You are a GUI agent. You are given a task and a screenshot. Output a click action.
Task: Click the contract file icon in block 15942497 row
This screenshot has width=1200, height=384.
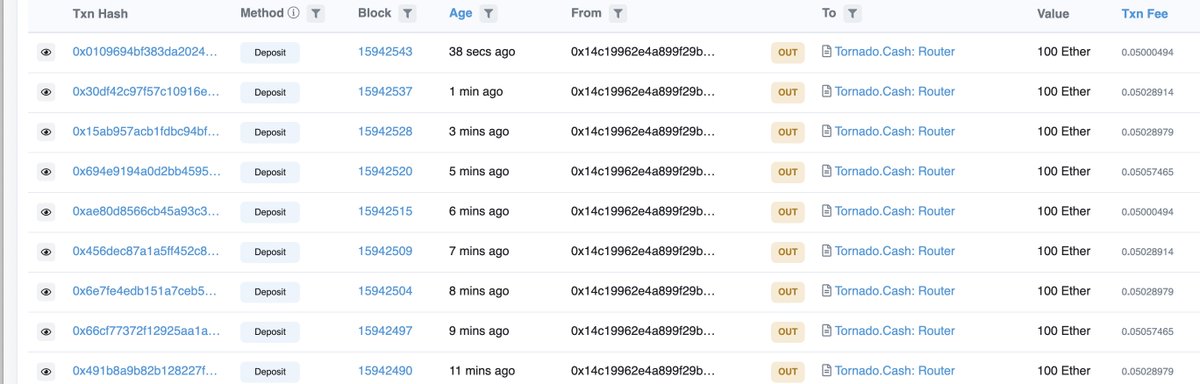[x=827, y=332]
